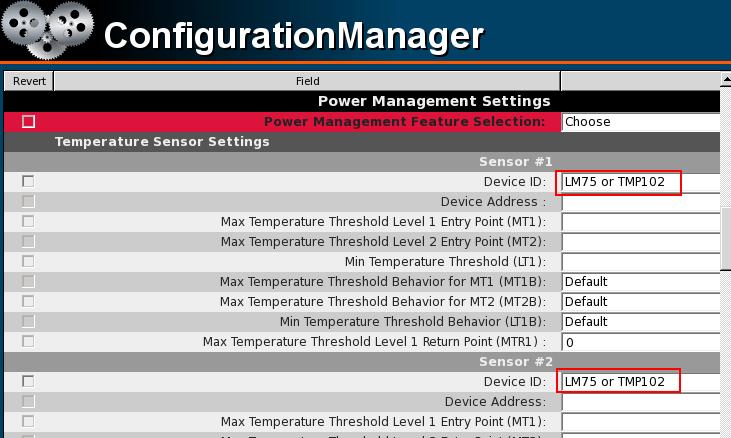Check Power Management Feature Selection revert box

[x=28, y=122]
